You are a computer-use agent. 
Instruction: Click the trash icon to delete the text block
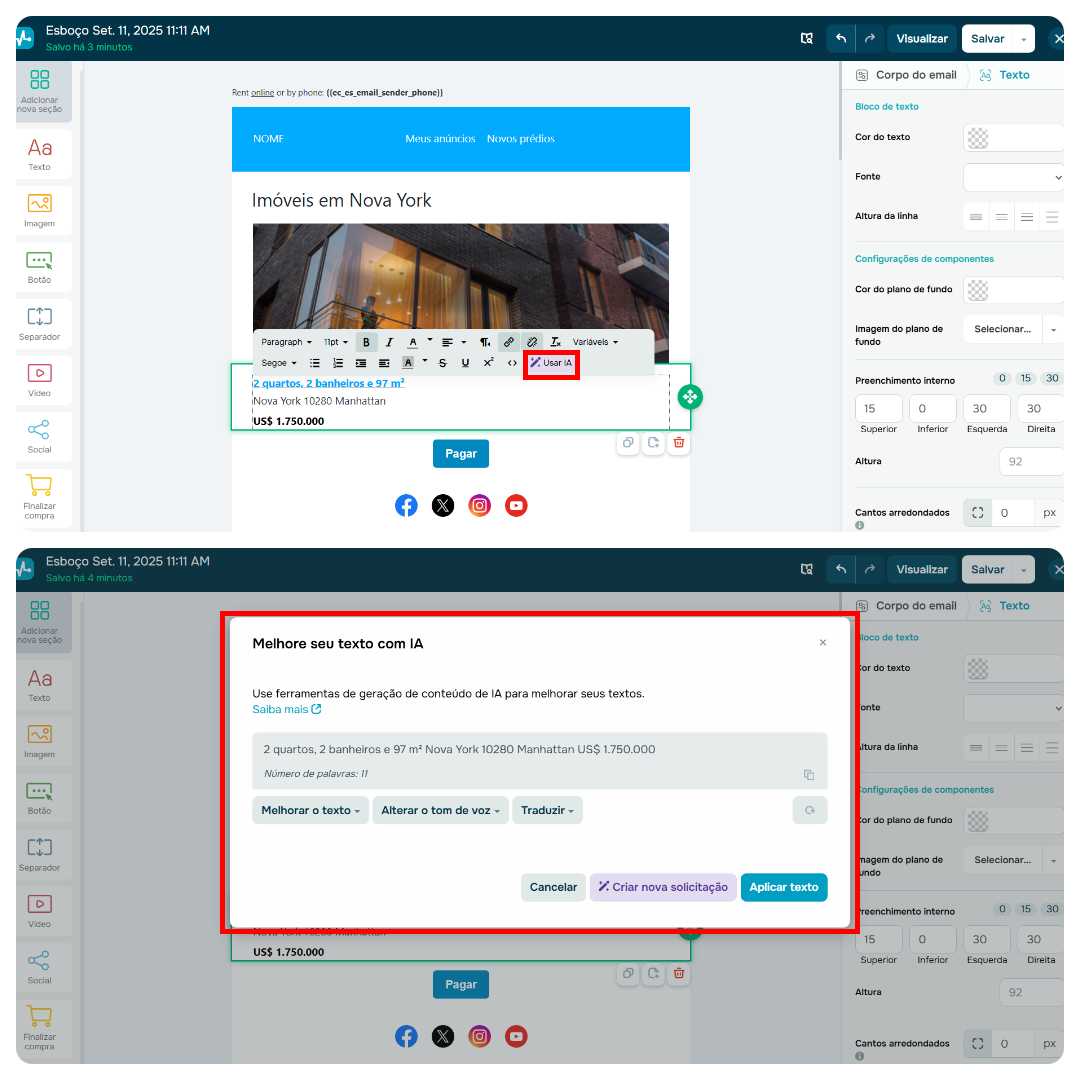678,442
